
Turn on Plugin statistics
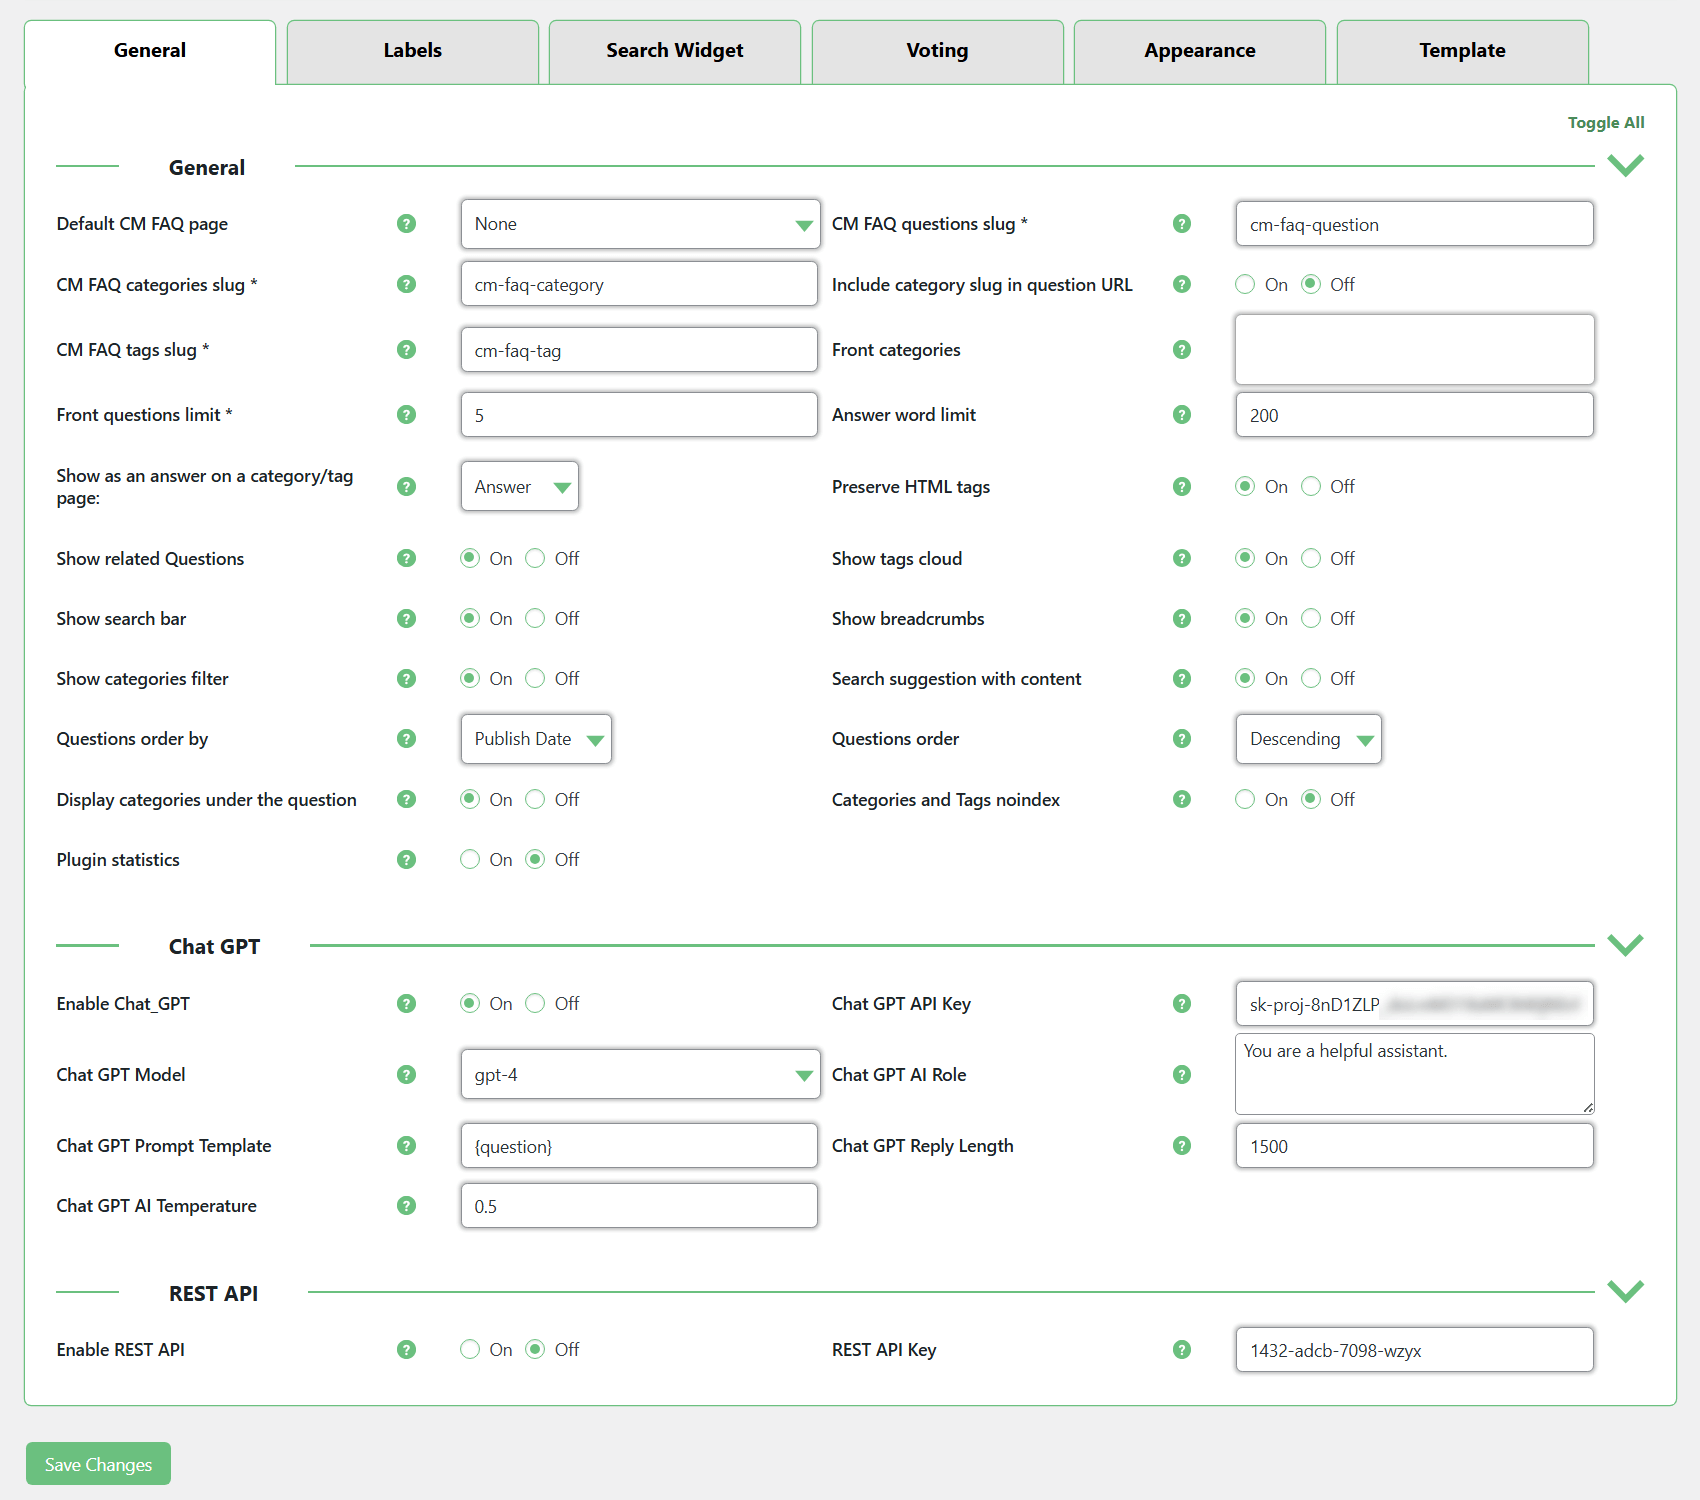470,860
